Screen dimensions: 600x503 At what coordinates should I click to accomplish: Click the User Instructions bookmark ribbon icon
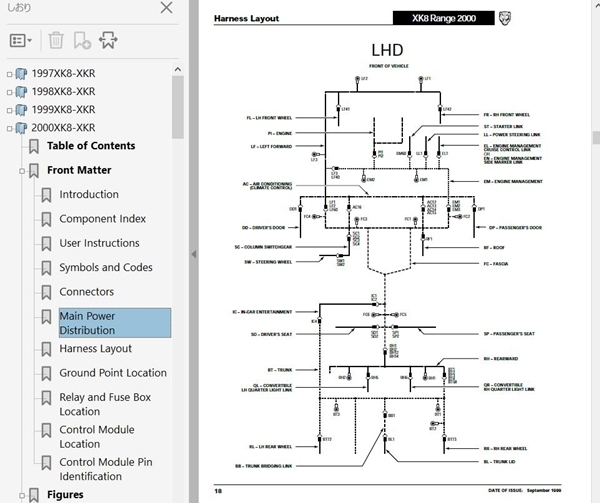coord(46,244)
